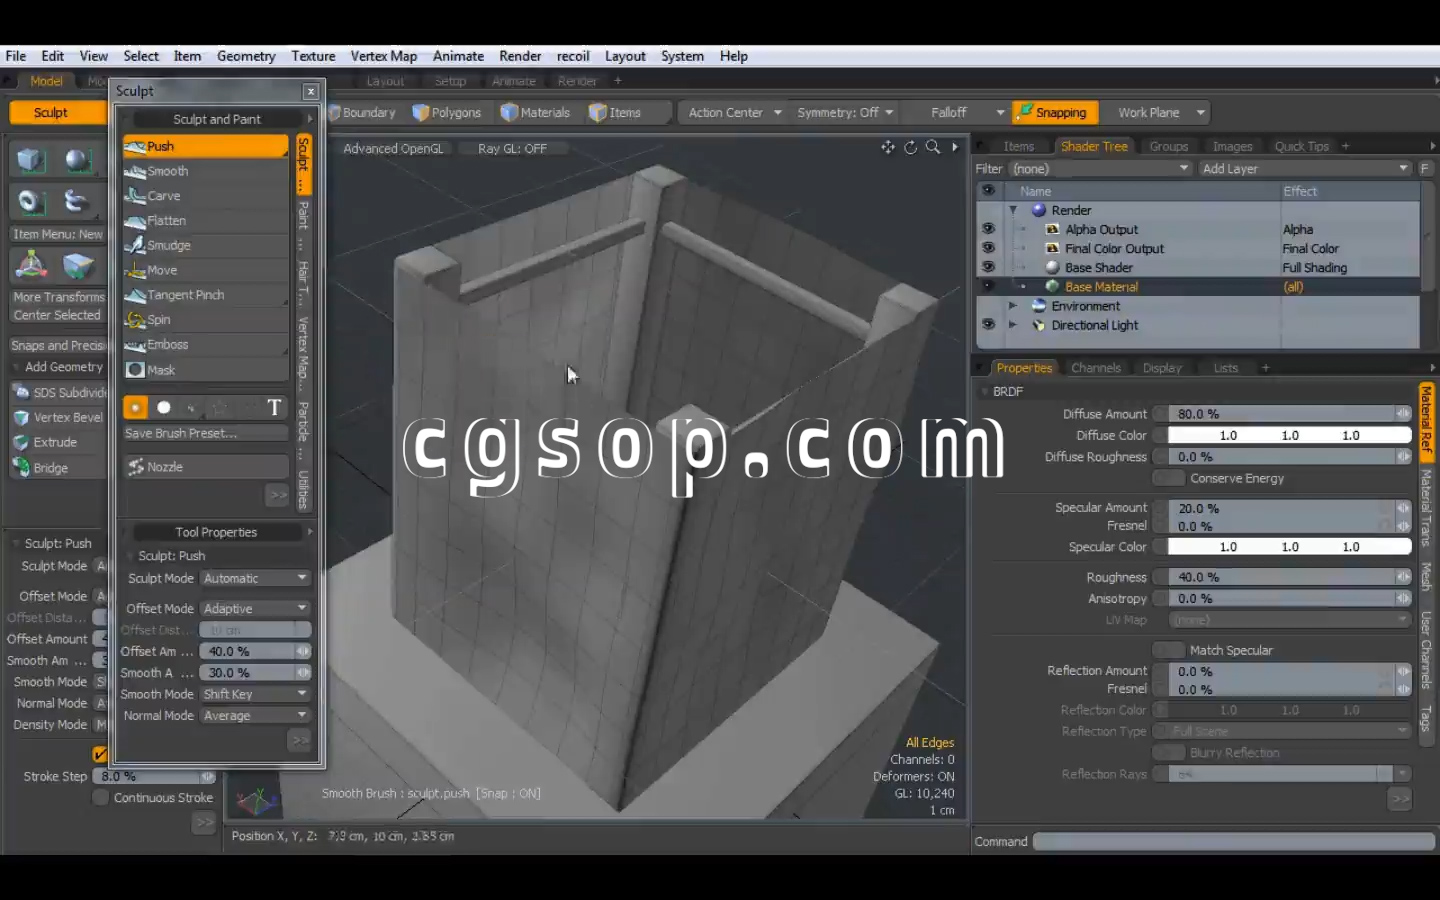Select the Move sculpt tool
The image size is (1440, 900).
(205, 270)
